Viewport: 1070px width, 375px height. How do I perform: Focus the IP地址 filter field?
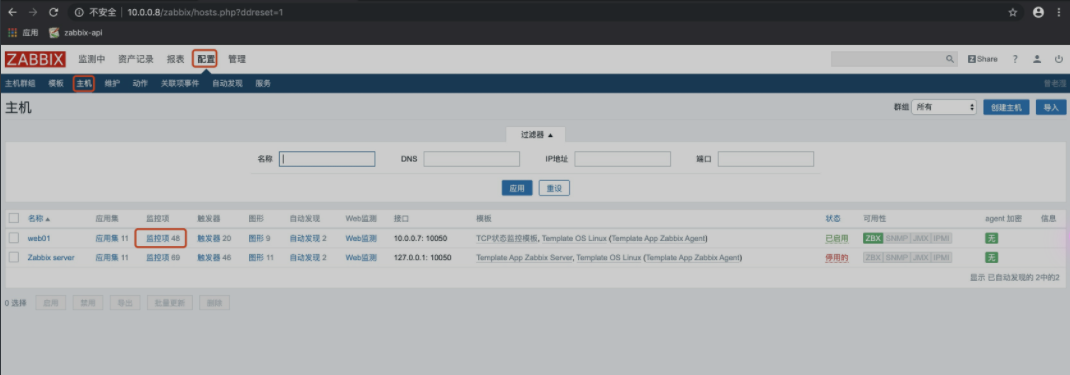(x=622, y=159)
